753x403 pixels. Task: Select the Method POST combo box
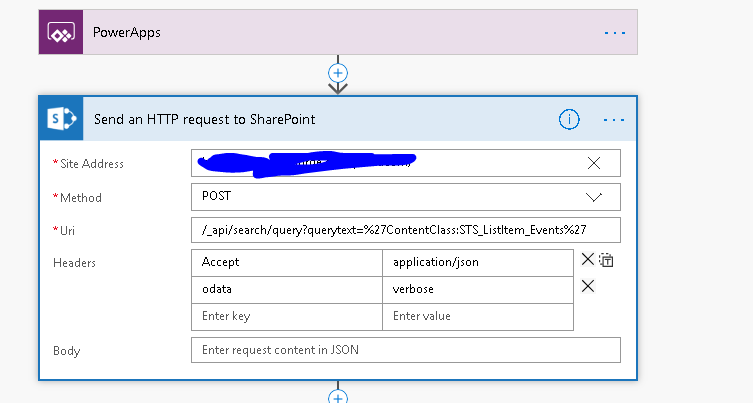(x=406, y=197)
